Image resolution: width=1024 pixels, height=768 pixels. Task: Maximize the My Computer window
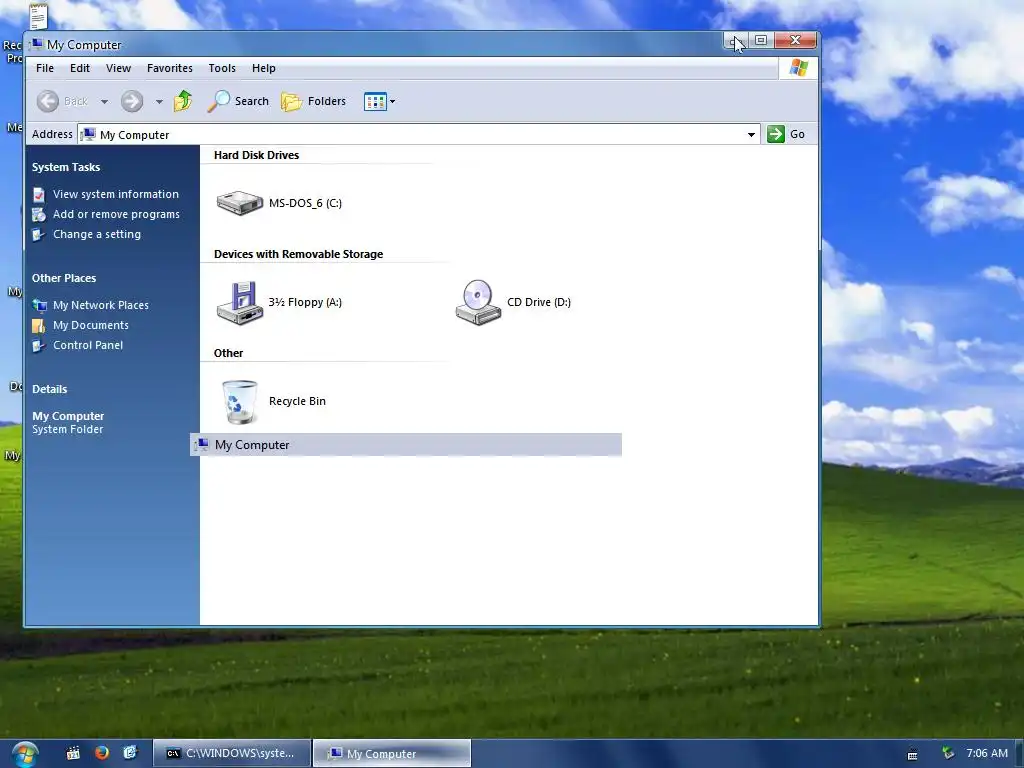coord(761,40)
